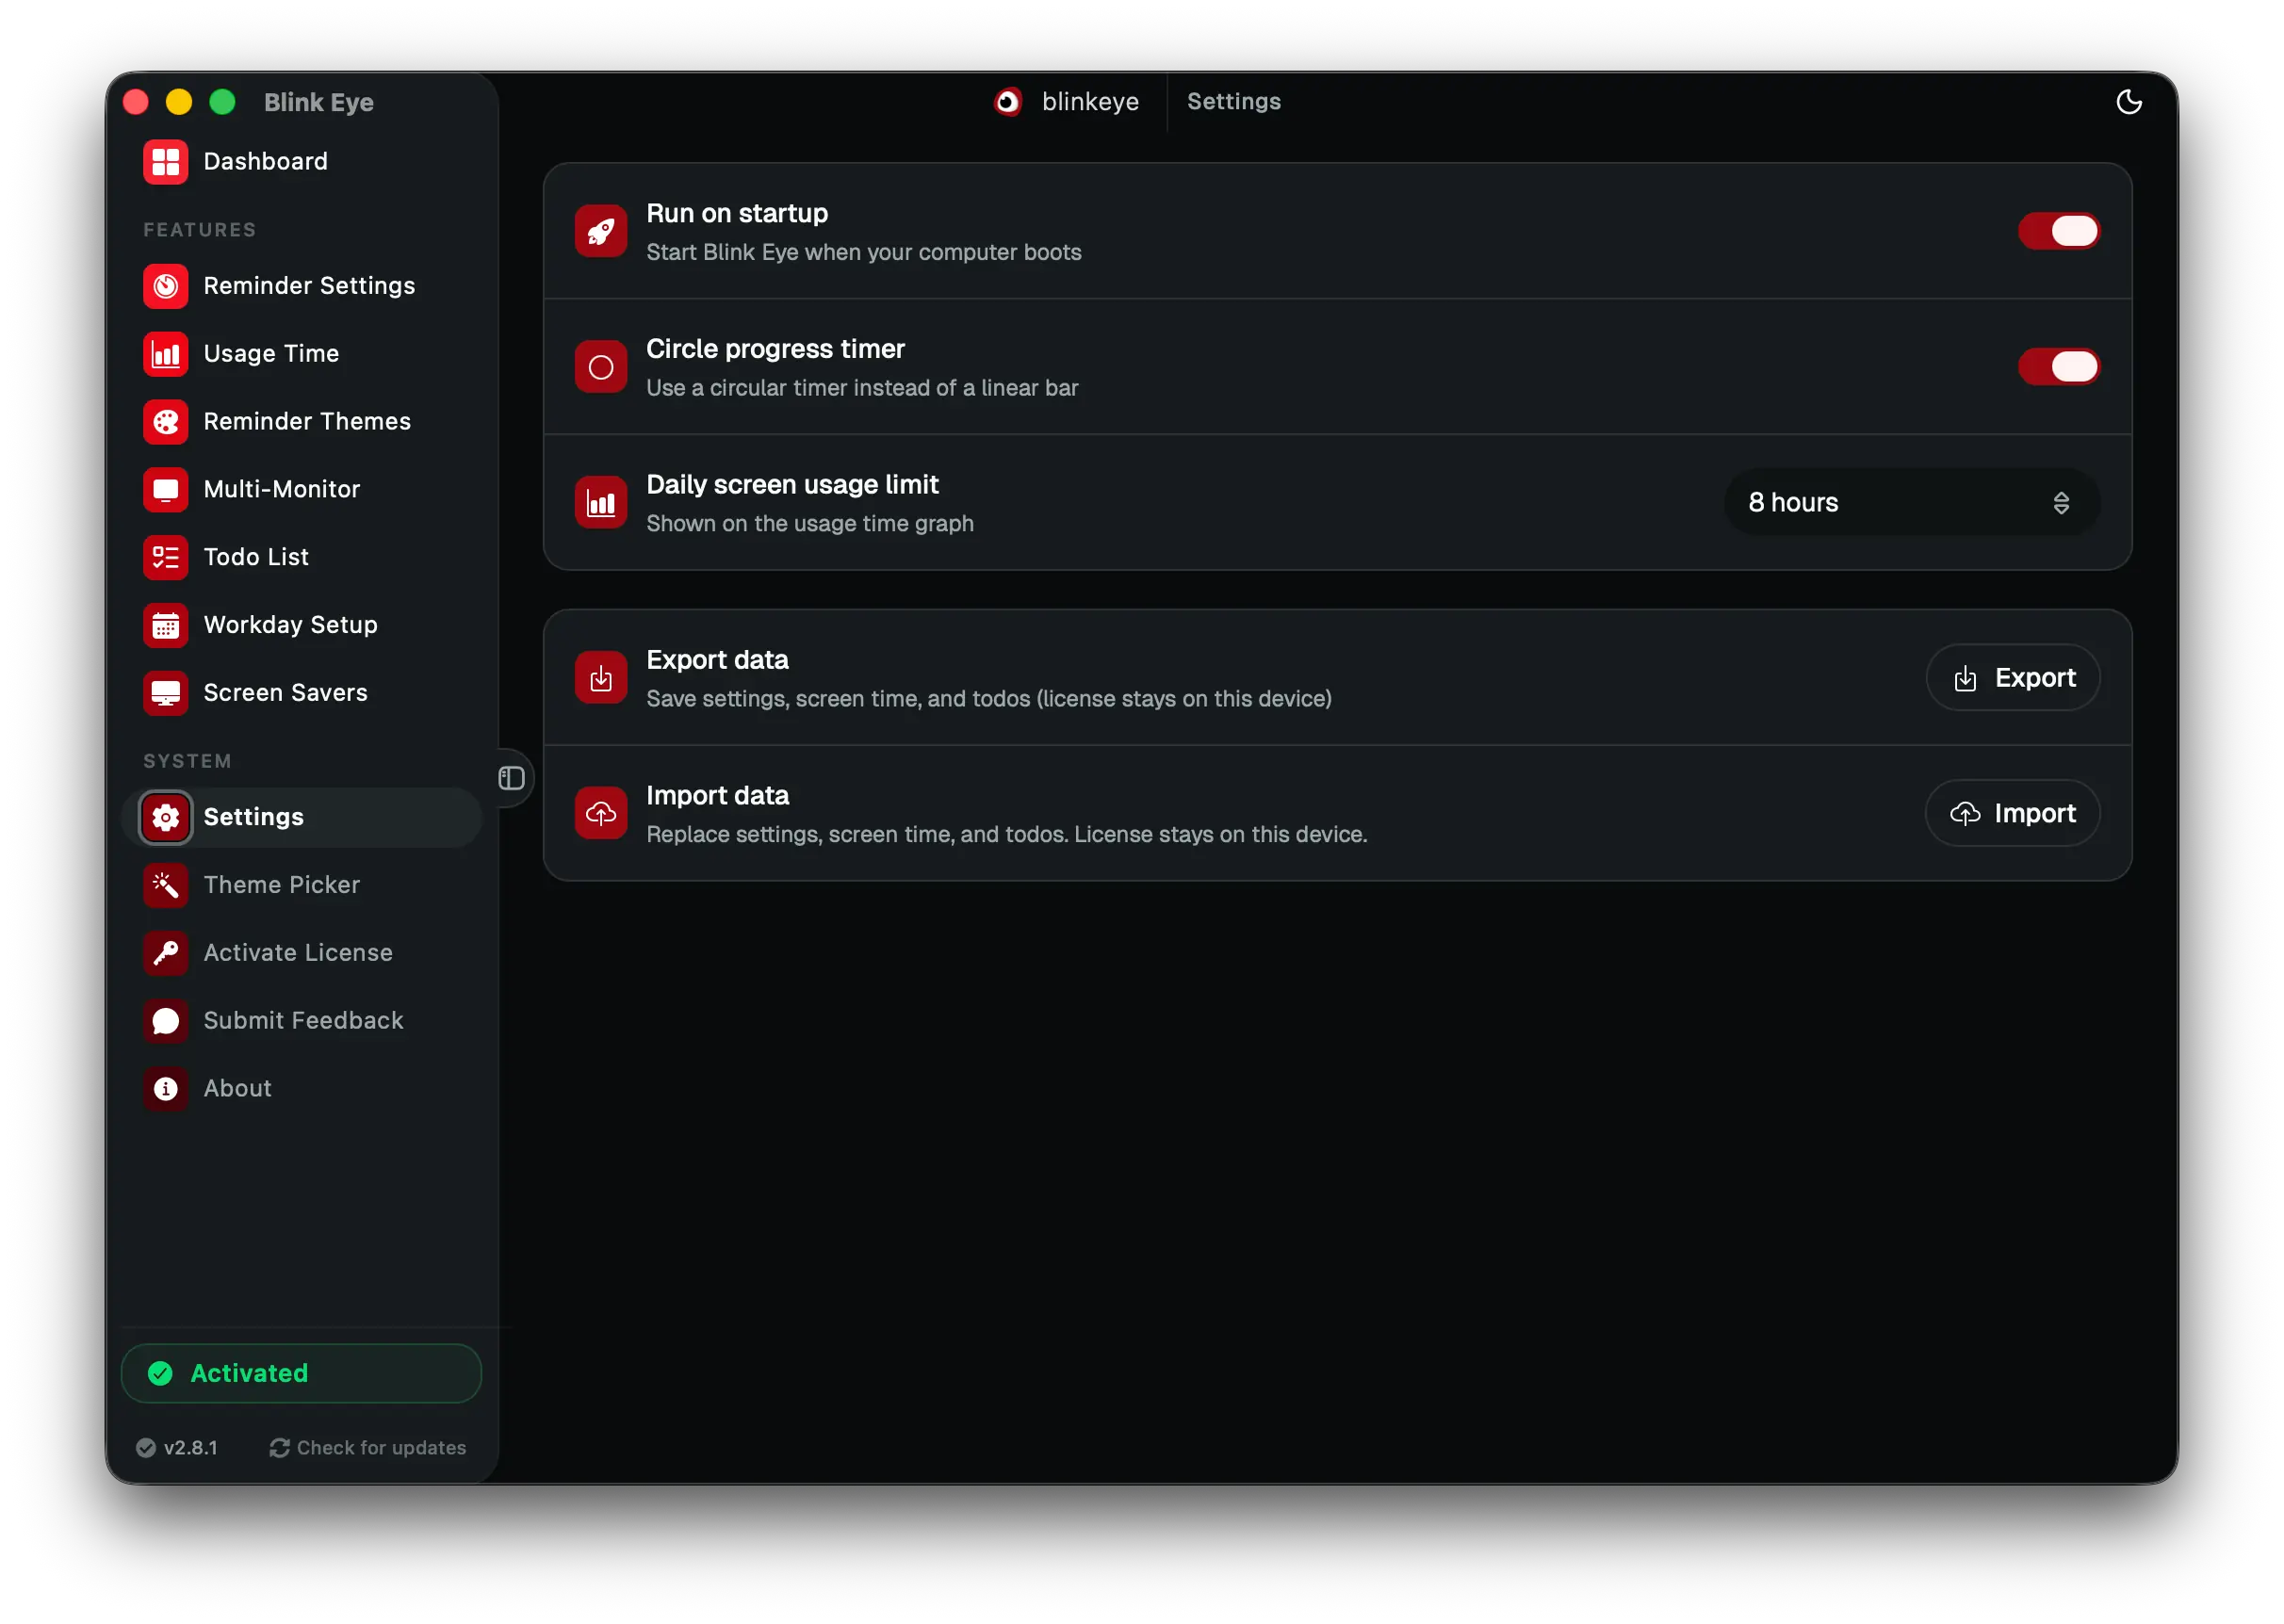Screen dimensions: 2284x1624
Task: Open Submit Feedback chat bubble icon
Action: (x=166, y=1022)
